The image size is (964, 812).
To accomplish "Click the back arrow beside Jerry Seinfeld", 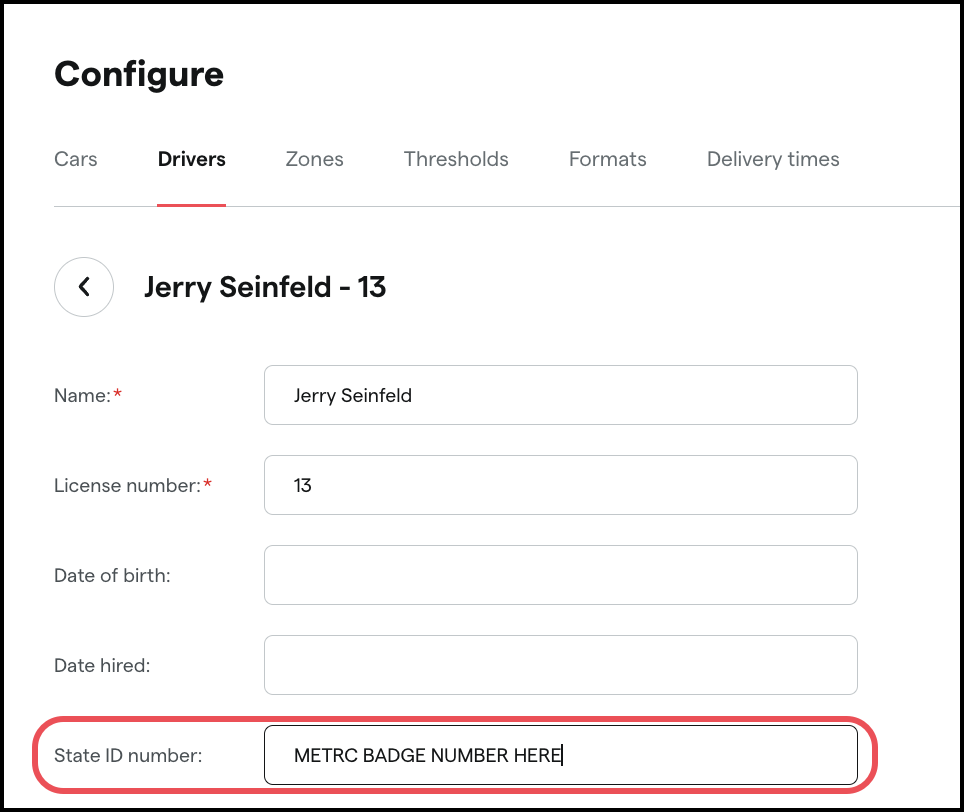I will pyautogui.click(x=84, y=287).
